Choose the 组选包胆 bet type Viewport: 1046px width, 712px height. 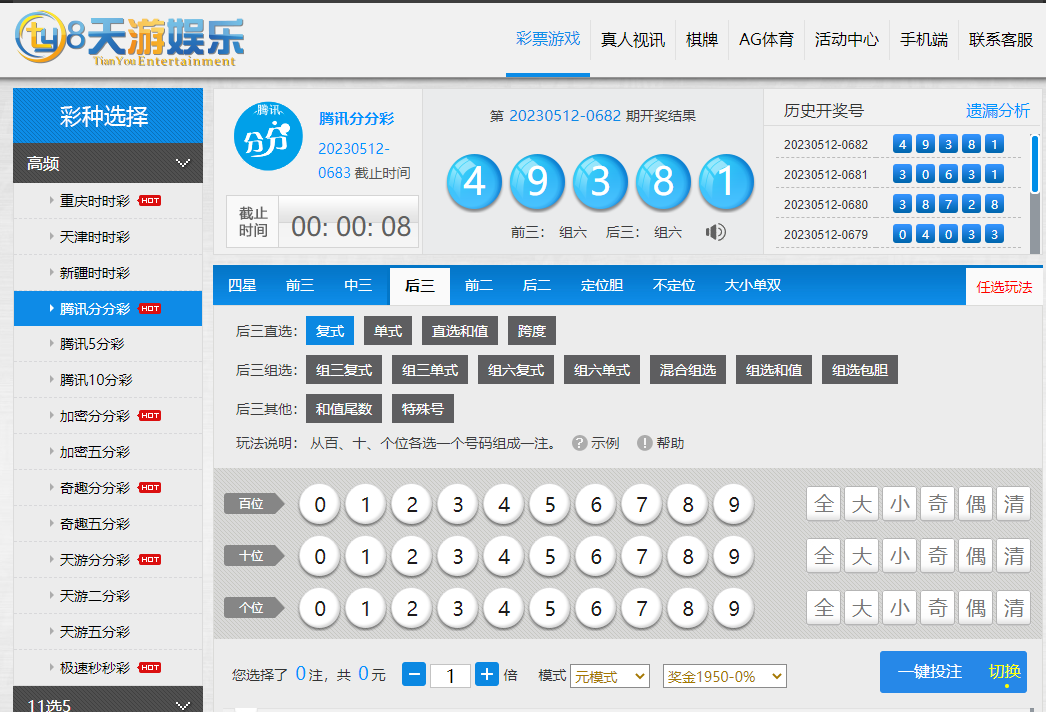click(860, 370)
